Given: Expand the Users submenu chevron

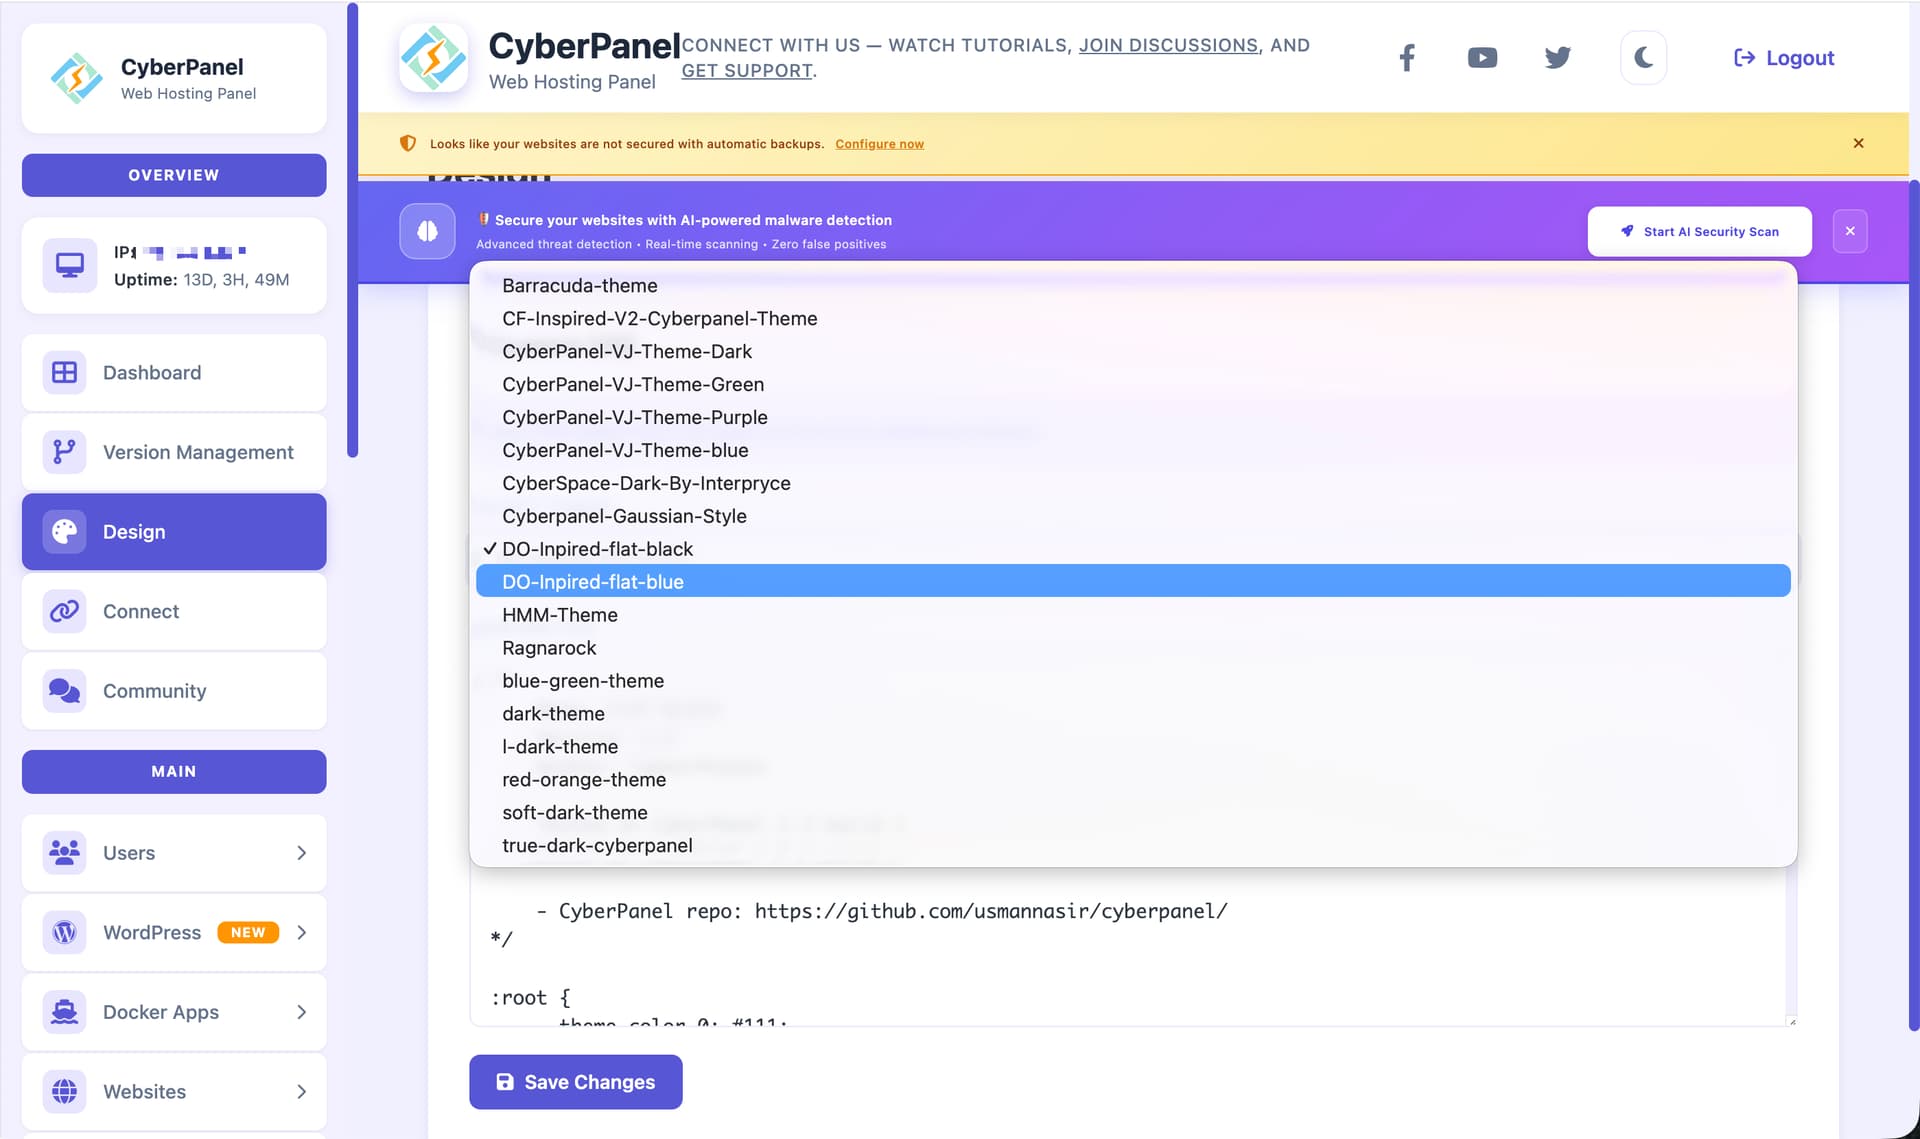Looking at the screenshot, I should [301, 853].
